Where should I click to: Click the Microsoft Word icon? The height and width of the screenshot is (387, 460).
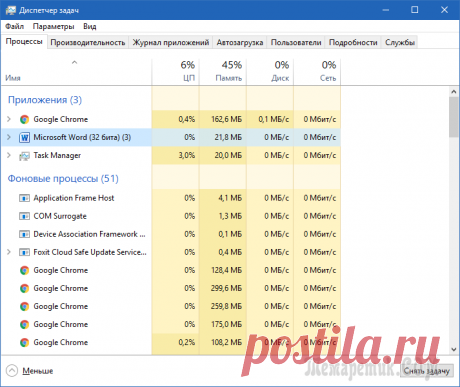(24, 137)
